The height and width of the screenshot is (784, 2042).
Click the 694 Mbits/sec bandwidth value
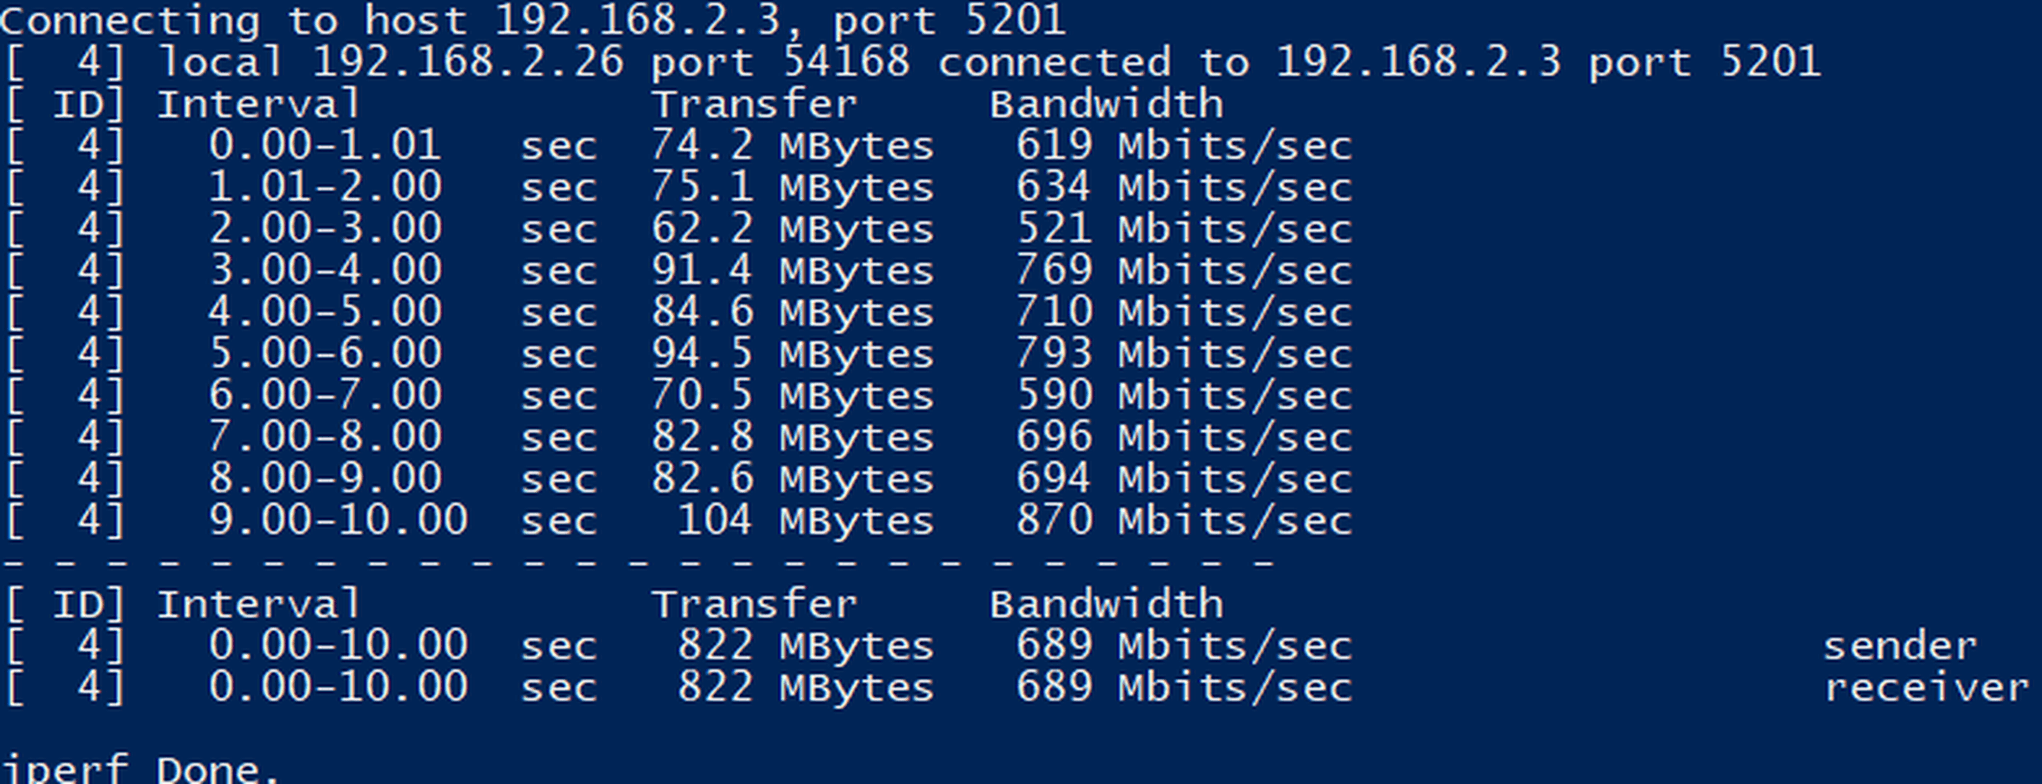click(x=1184, y=479)
